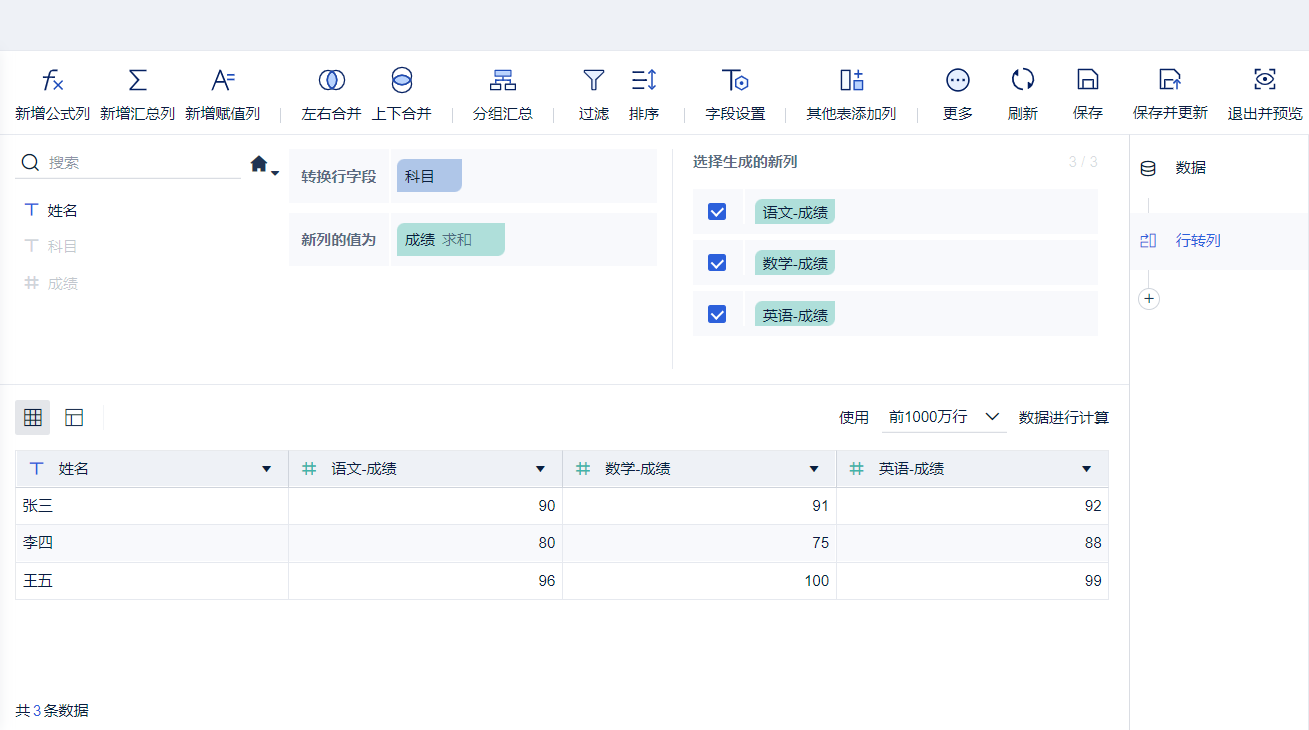Click the 王五 name cell

click(x=152, y=581)
